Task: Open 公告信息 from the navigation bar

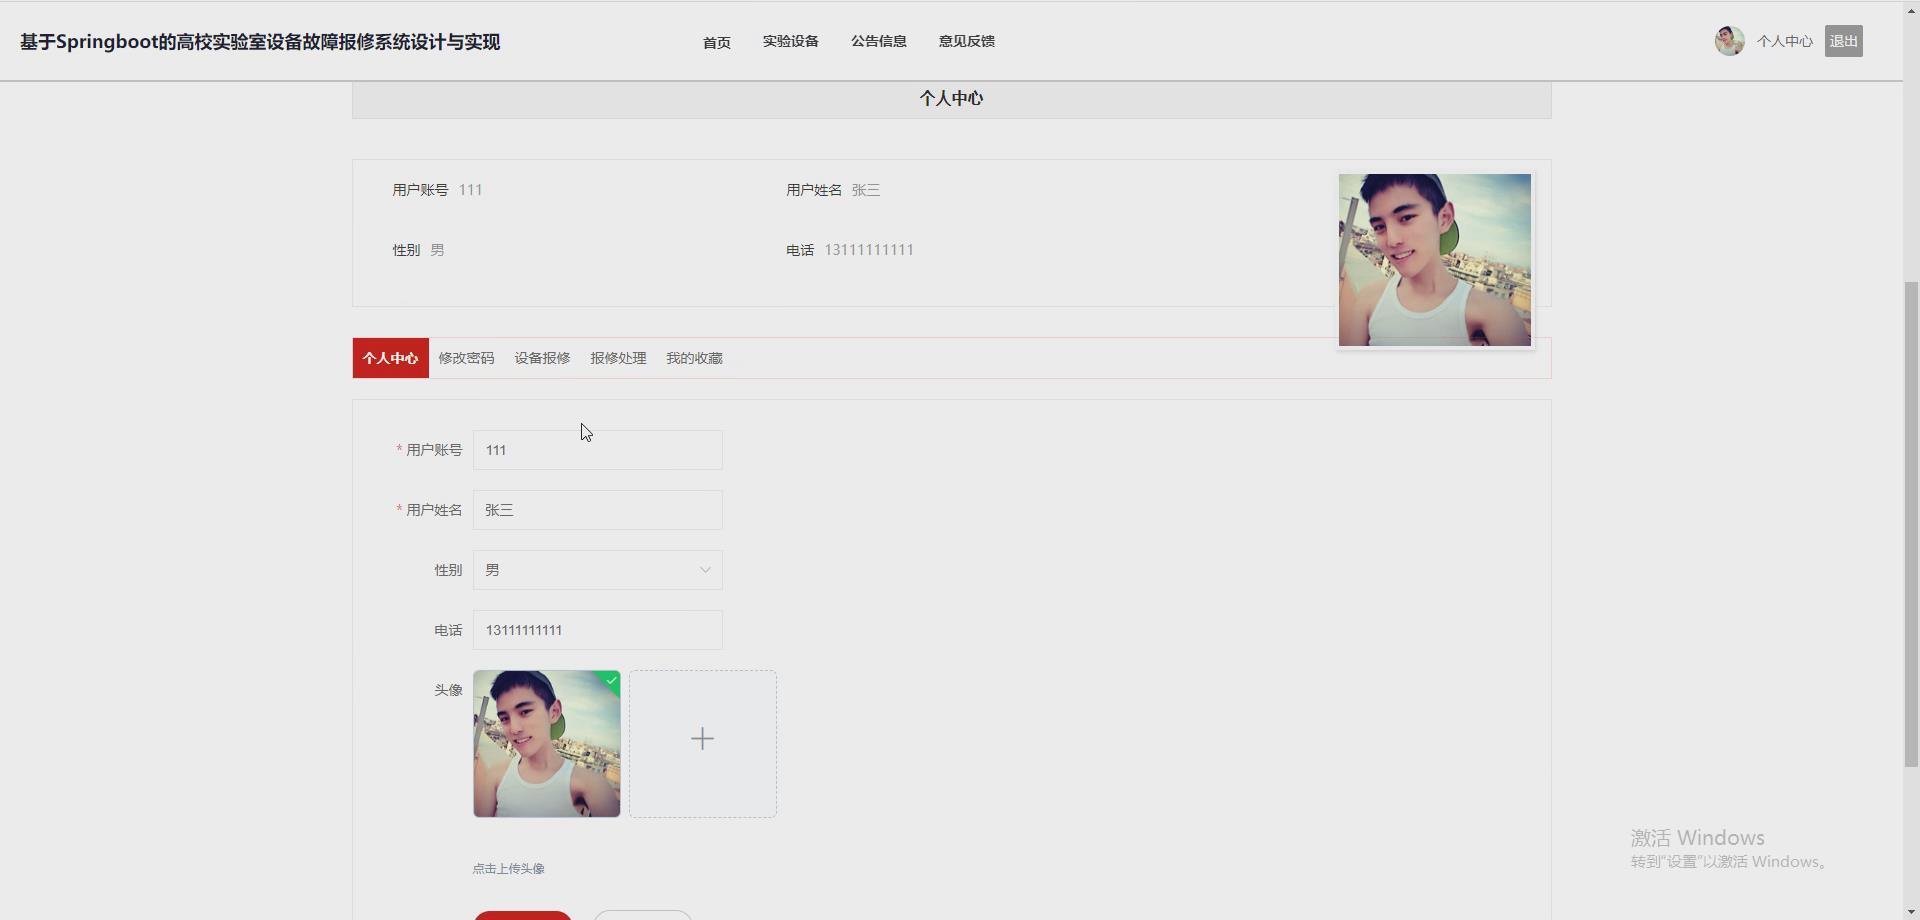Action: click(878, 41)
